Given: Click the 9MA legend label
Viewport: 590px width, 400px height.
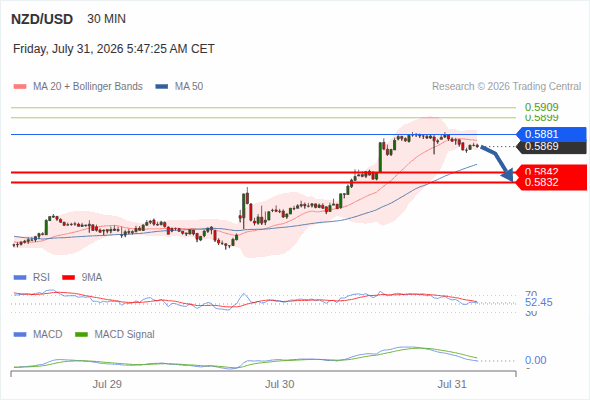Looking at the screenshot, I should 92,278.
